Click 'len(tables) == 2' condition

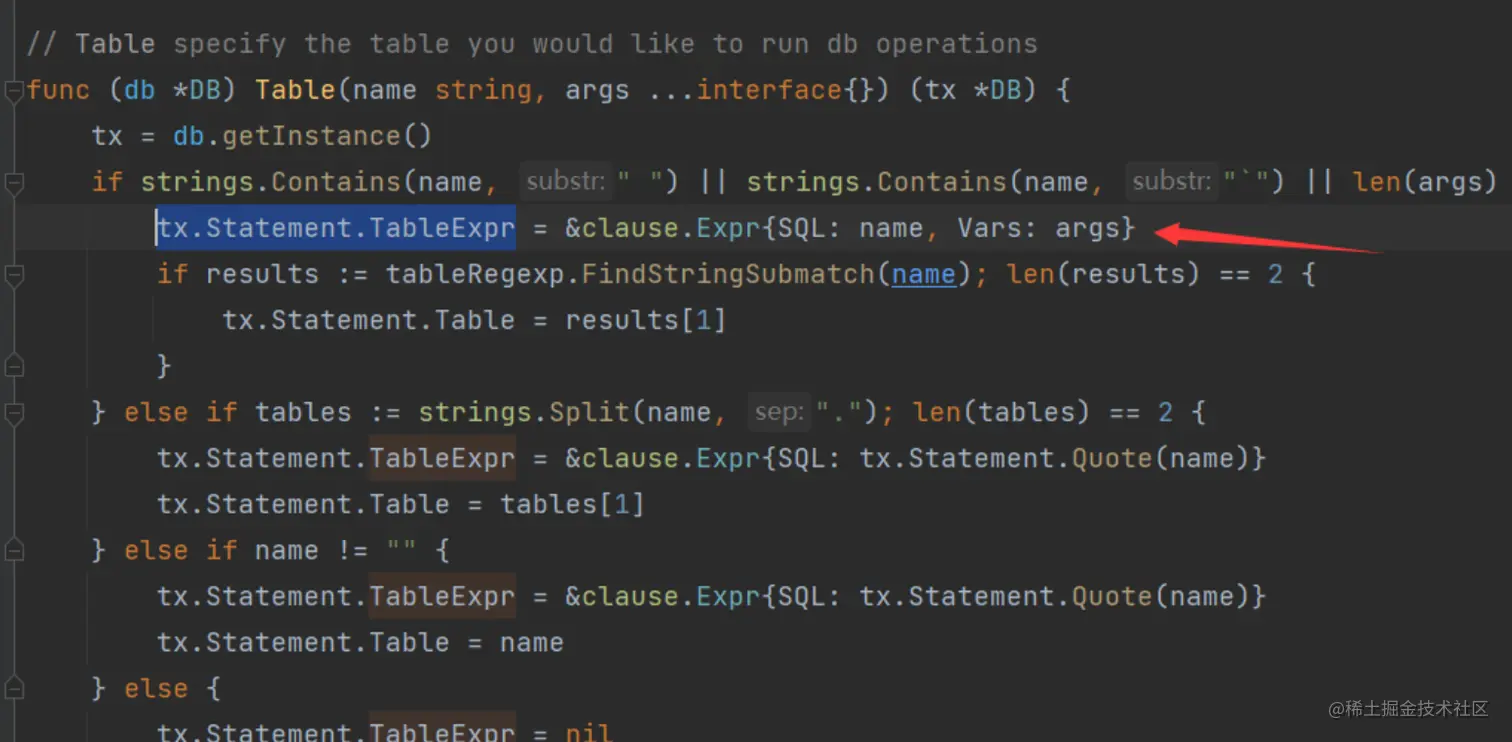tap(1043, 412)
